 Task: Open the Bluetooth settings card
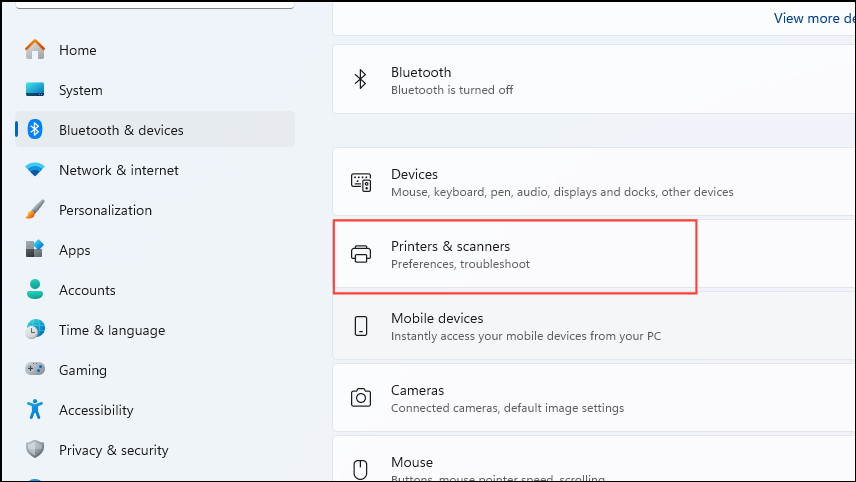click(594, 80)
